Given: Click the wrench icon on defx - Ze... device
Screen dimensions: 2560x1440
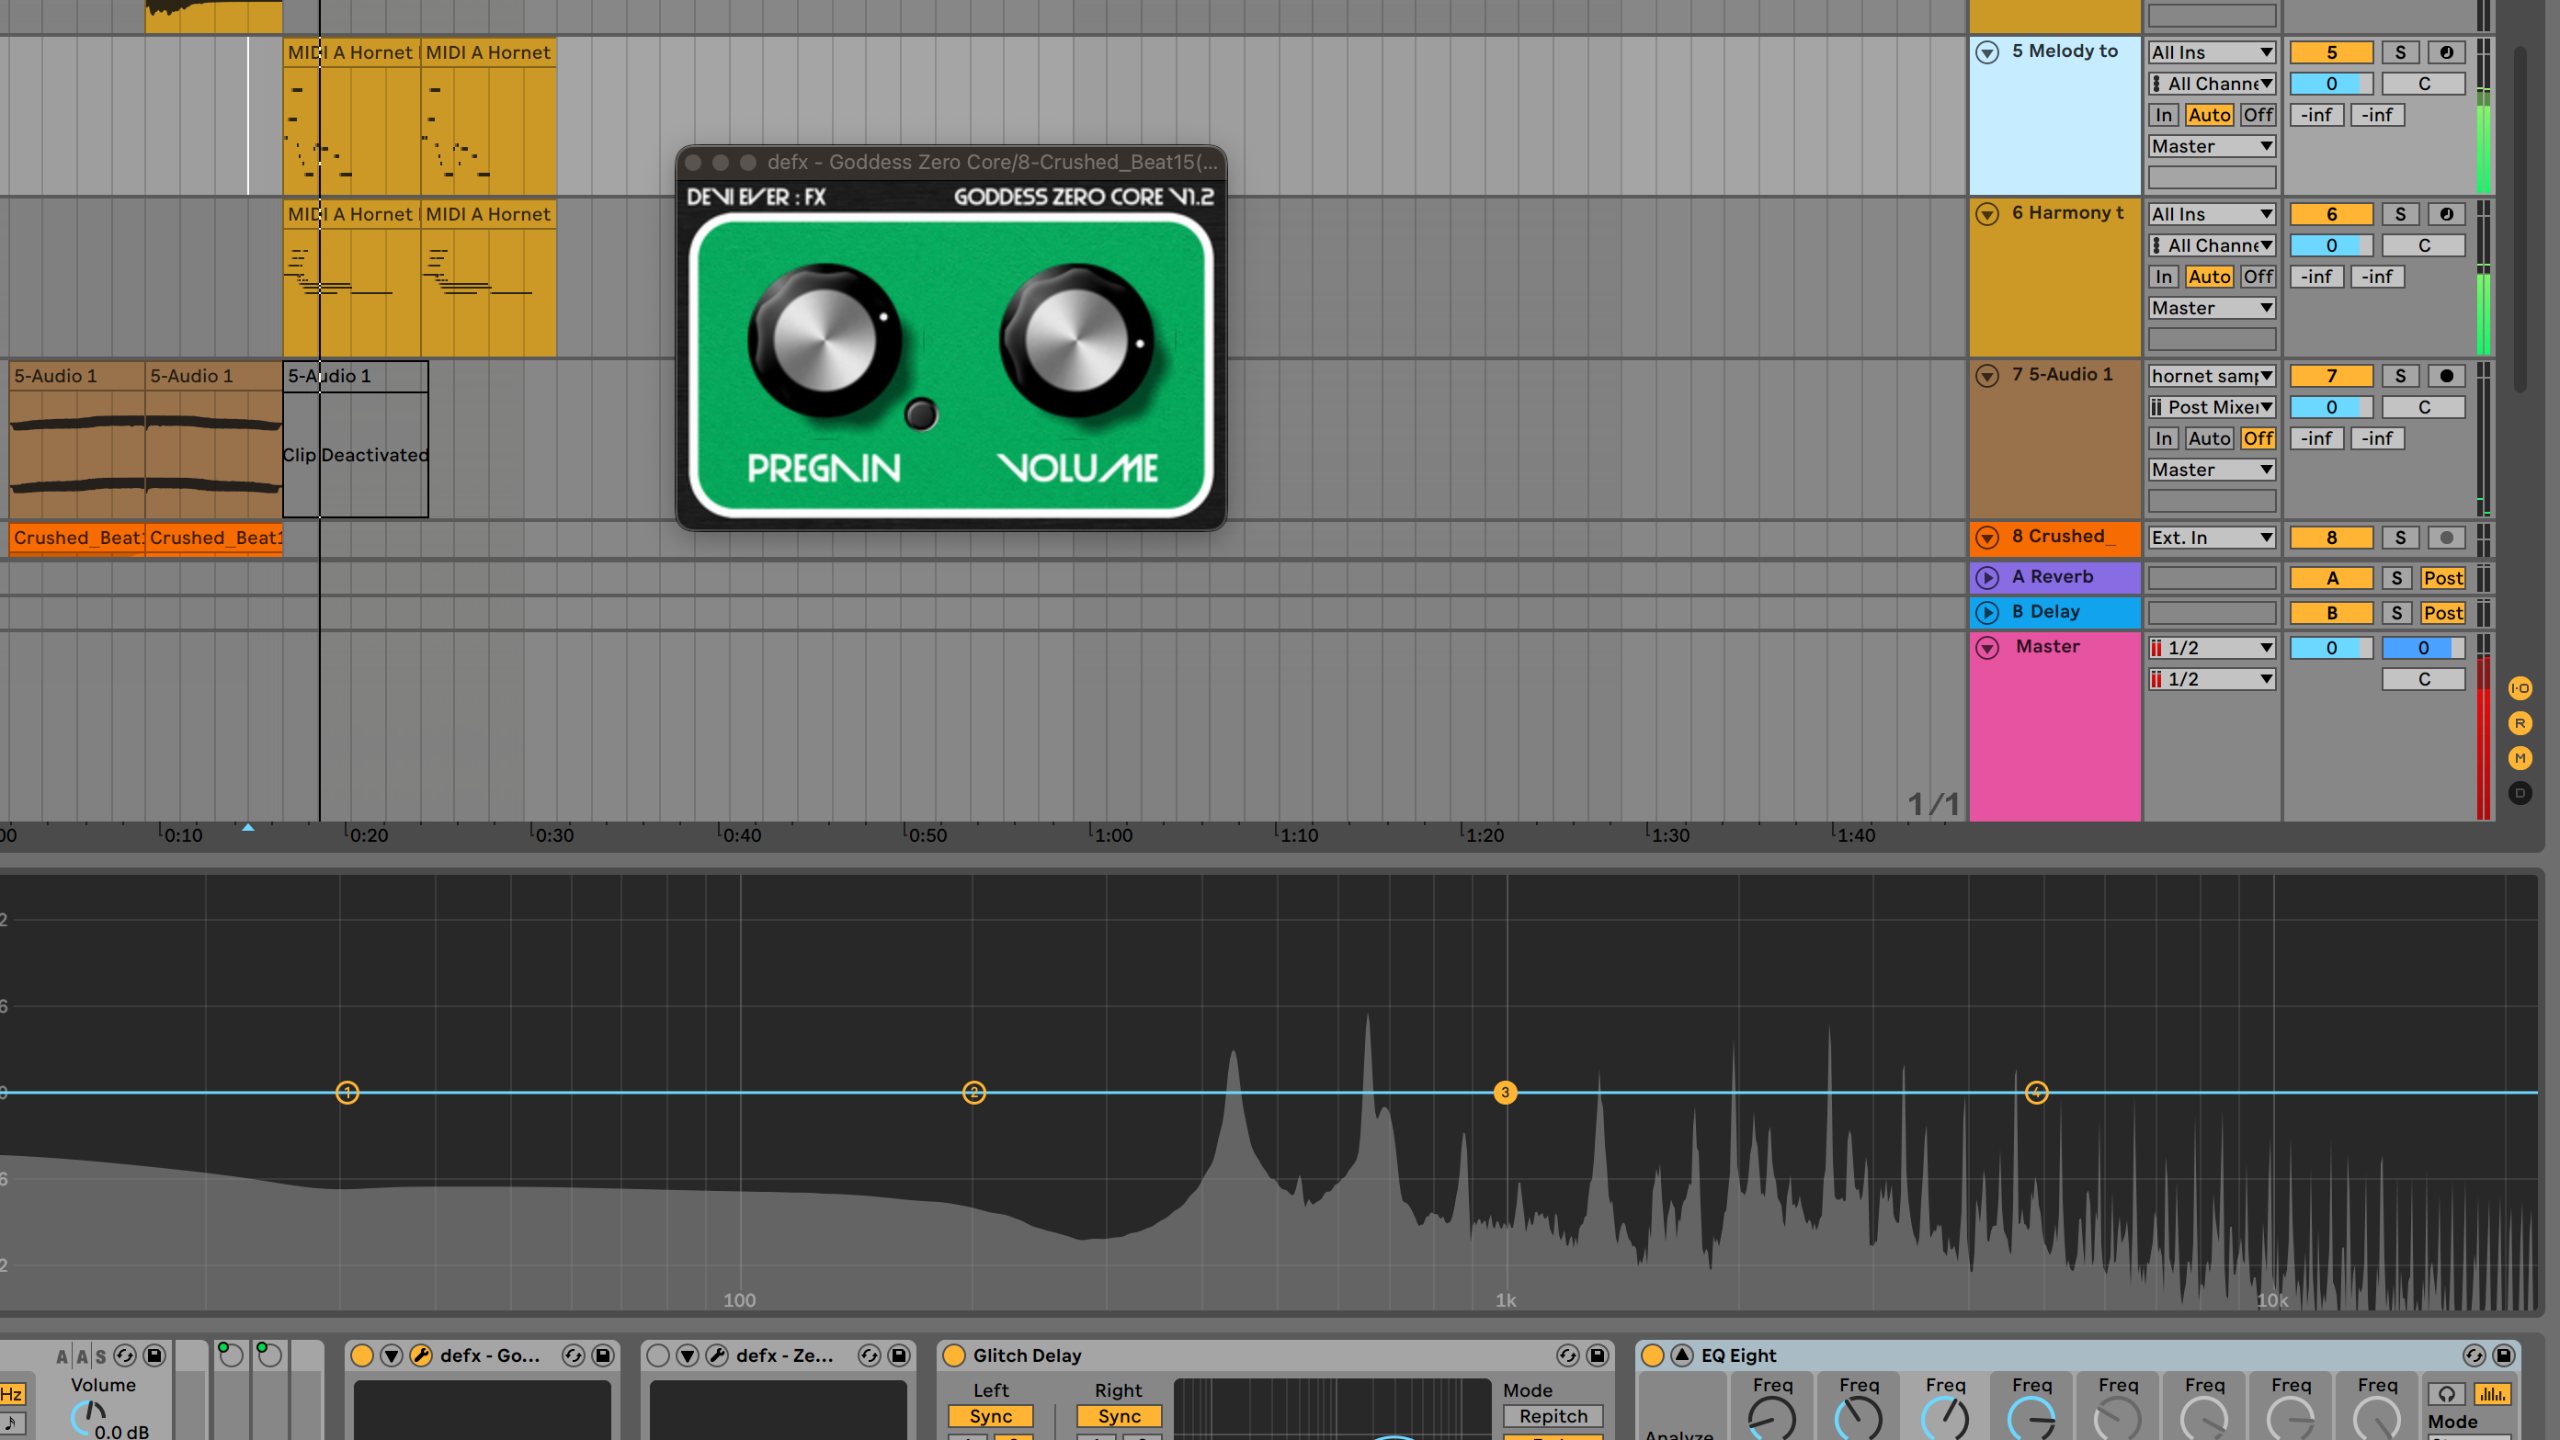Looking at the screenshot, I should coord(717,1355).
